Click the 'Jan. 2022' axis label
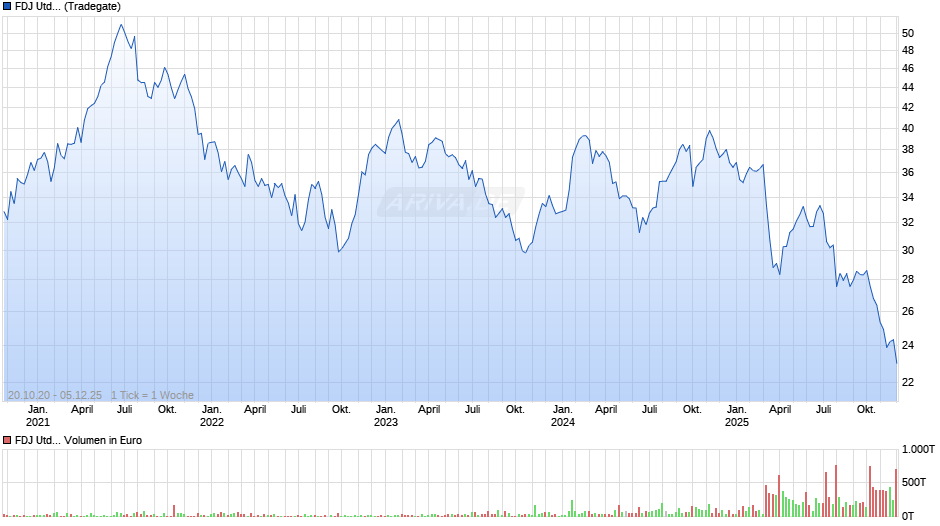 point(212,416)
